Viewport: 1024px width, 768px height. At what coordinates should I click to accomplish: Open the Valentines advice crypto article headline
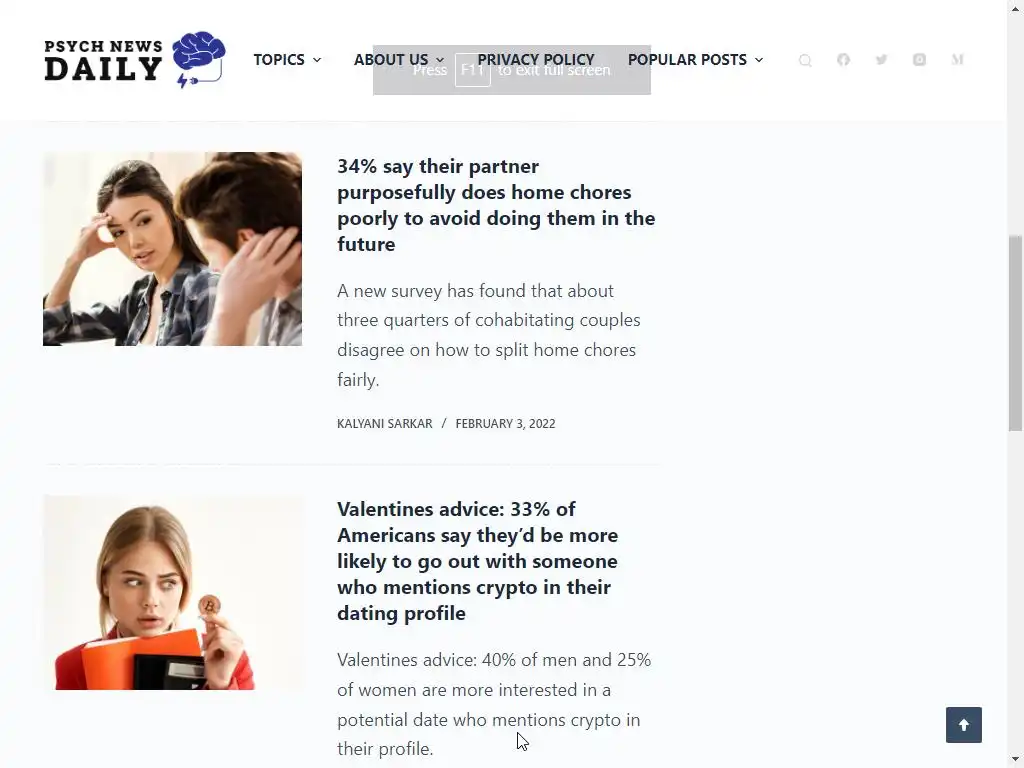click(478, 561)
